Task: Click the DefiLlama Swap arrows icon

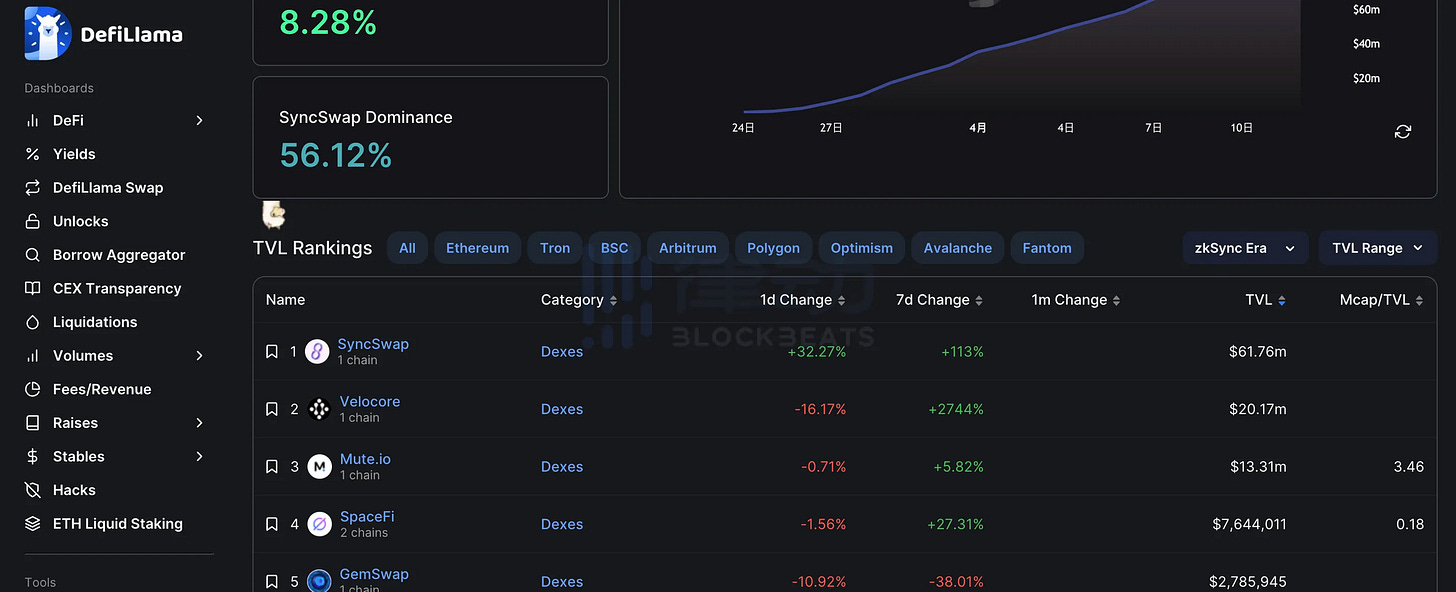Action: (33, 187)
